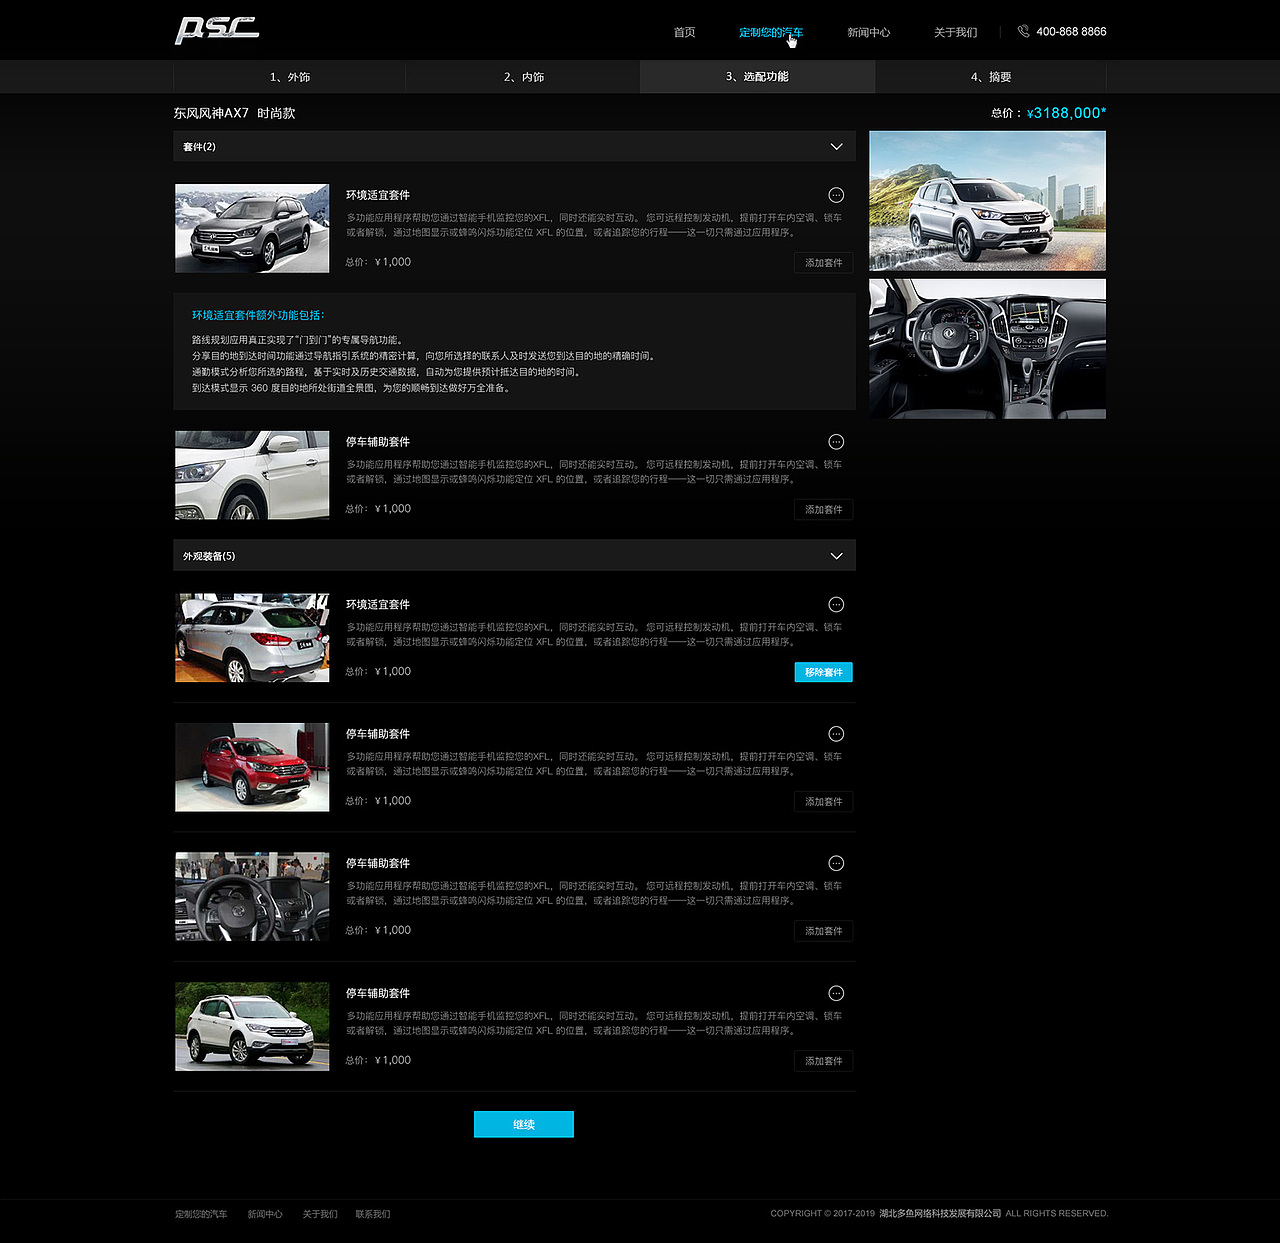Screen dimensions: 1280x1243
Task: Click the line starting 通勤模式分析
Action: coord(387,372)
